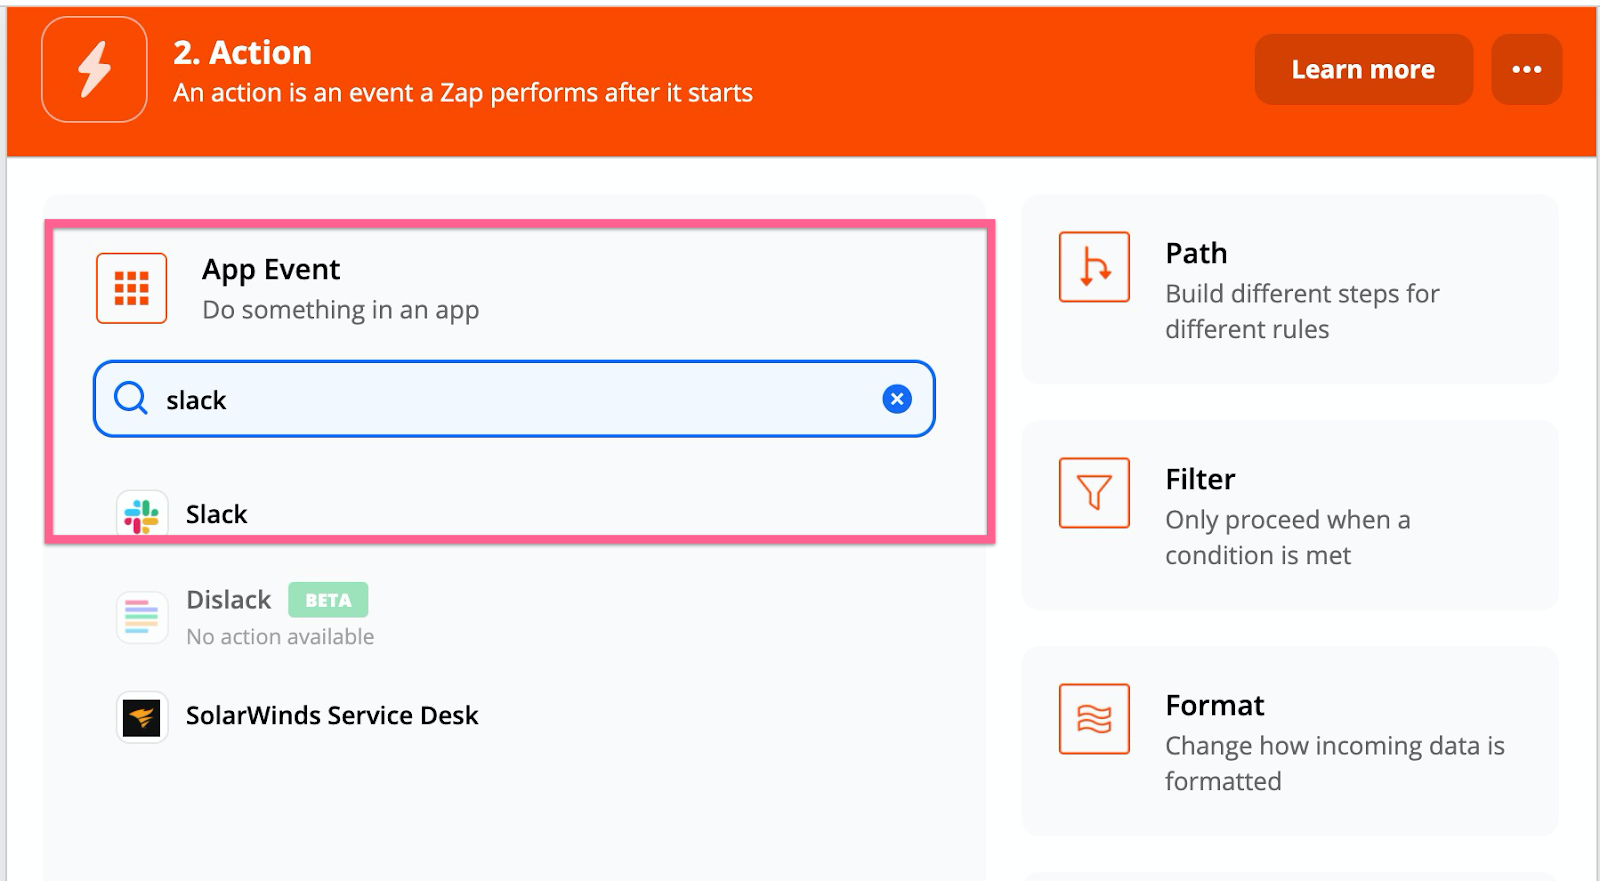Click the App Event heading
The image size is (1600, 881).
tap(271, 270)
